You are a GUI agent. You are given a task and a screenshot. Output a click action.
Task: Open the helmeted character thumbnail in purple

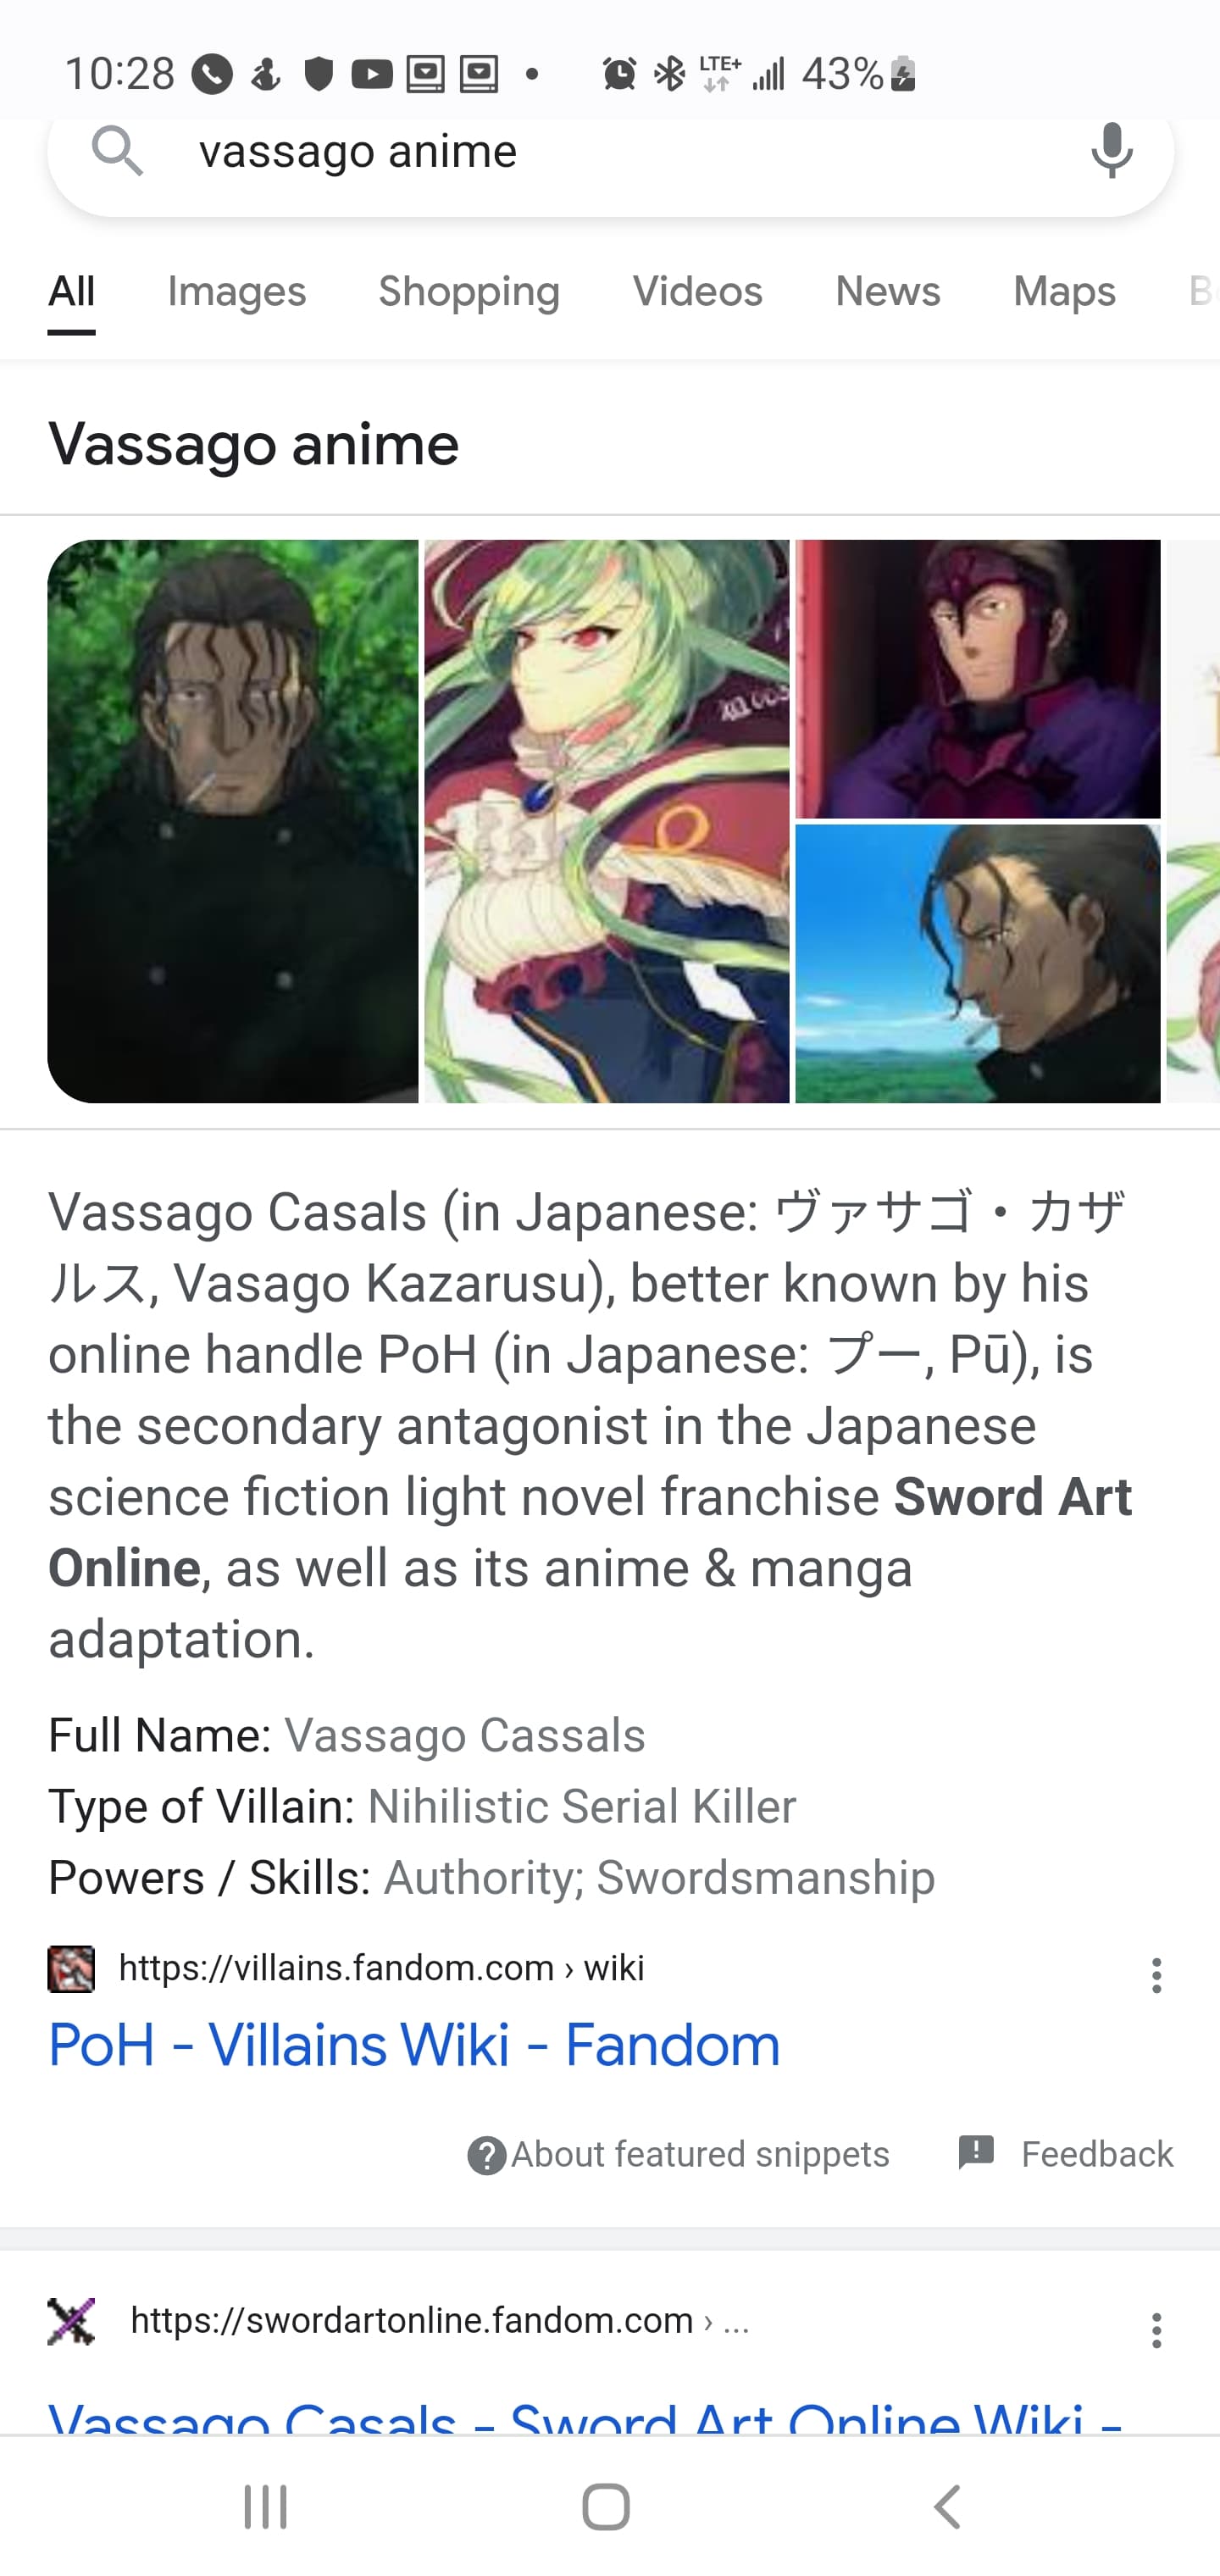coord(978,678)
